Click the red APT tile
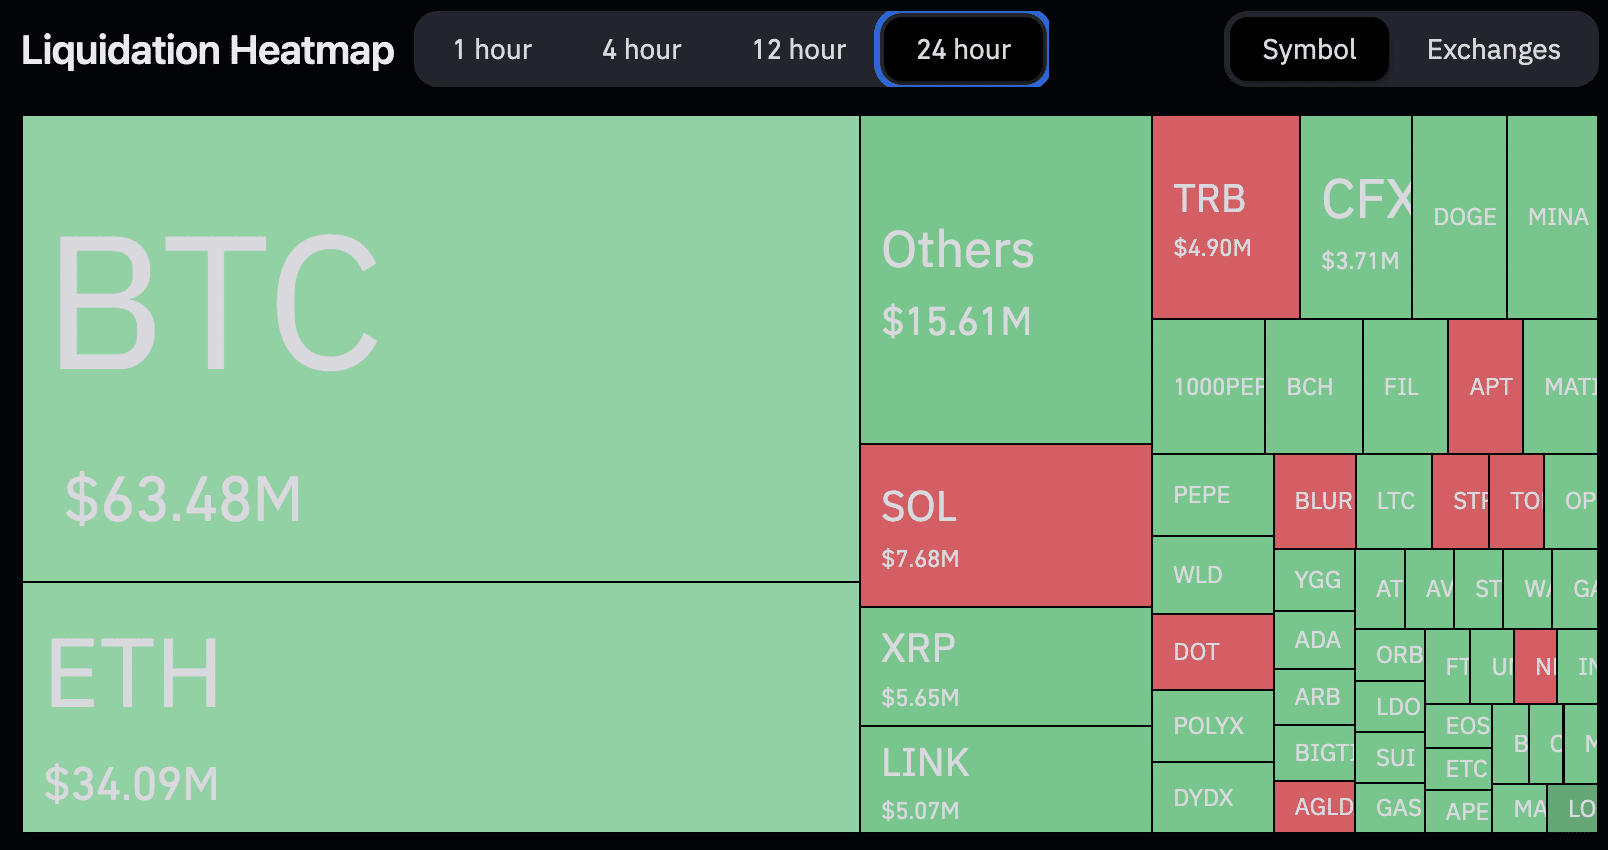Image resolution: width=1608 pixels, height=850 pixels. click(1485, 387)
